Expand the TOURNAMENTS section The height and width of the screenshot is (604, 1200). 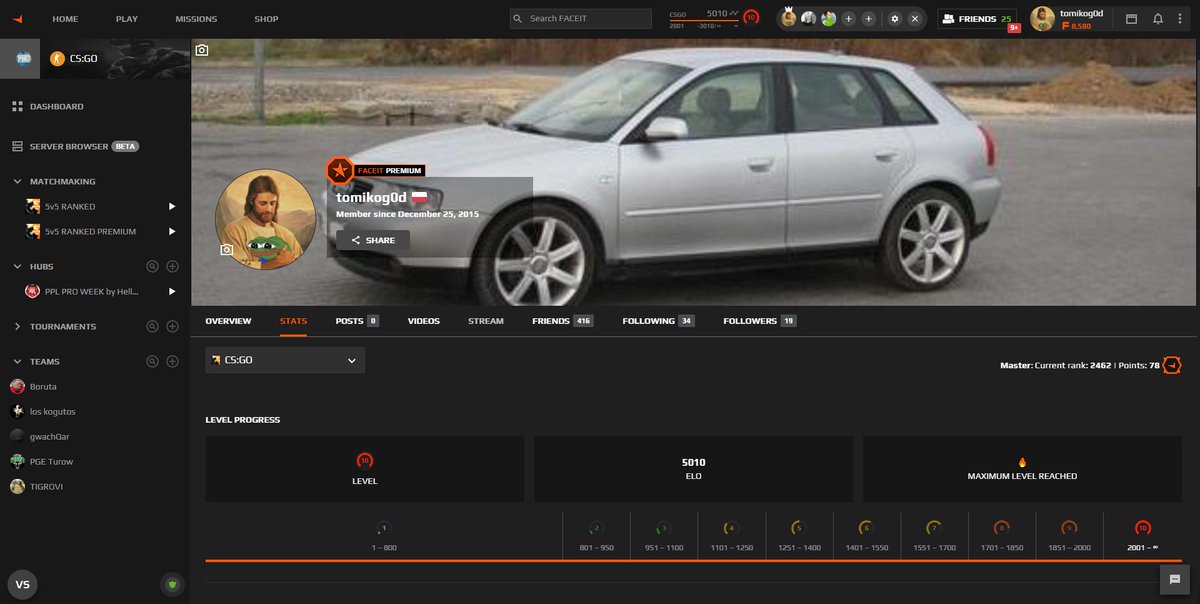[18, 326]
